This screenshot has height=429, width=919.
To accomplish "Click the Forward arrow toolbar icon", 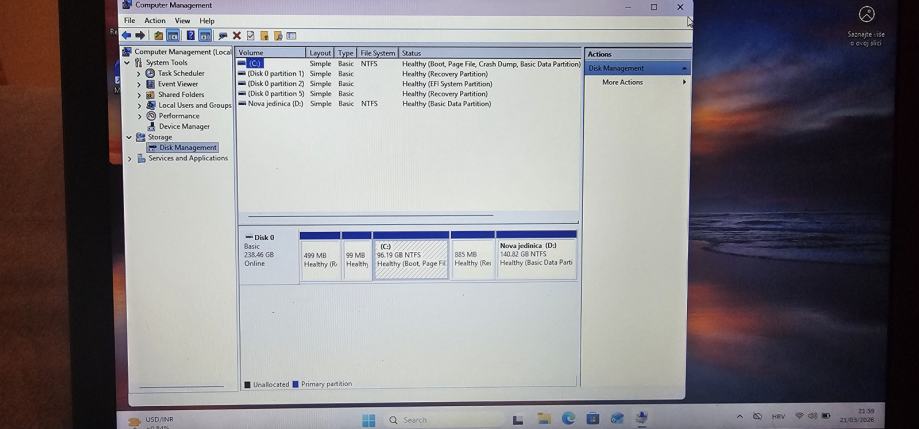I will click(x=140, y=36).
